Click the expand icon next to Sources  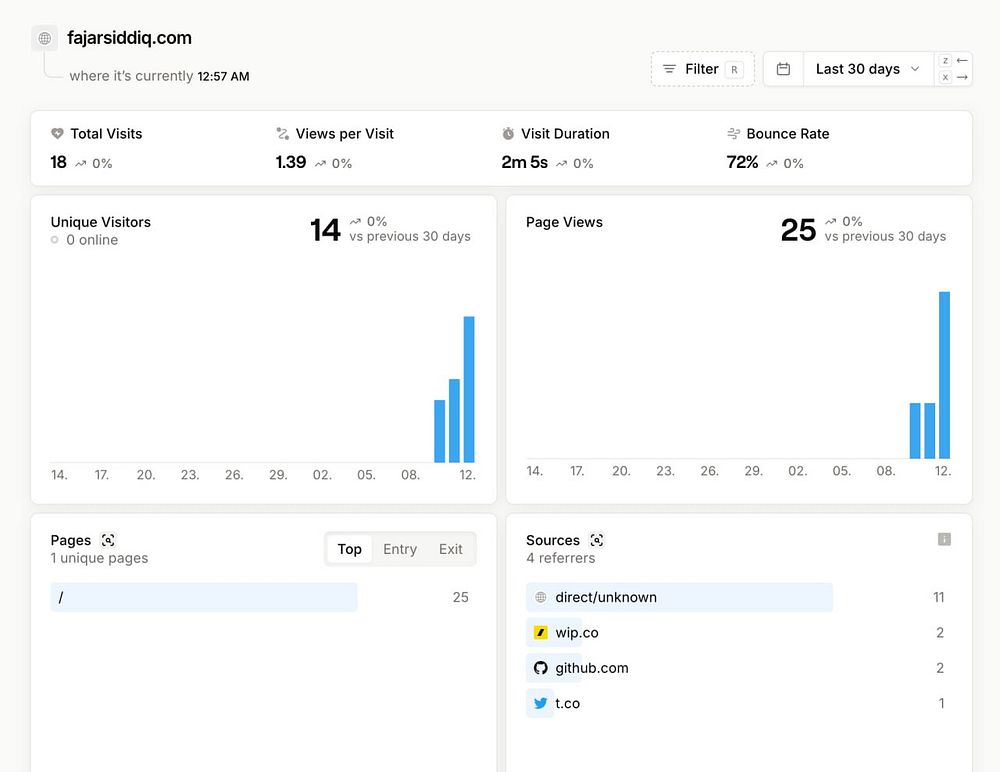point(597,540)
